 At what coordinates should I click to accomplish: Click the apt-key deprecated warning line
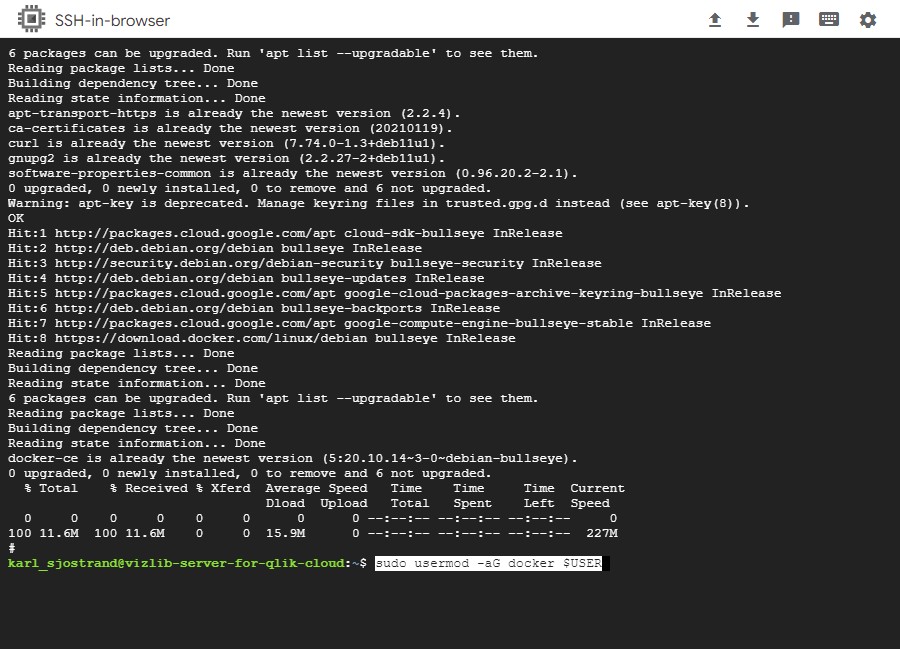(378, 203)
